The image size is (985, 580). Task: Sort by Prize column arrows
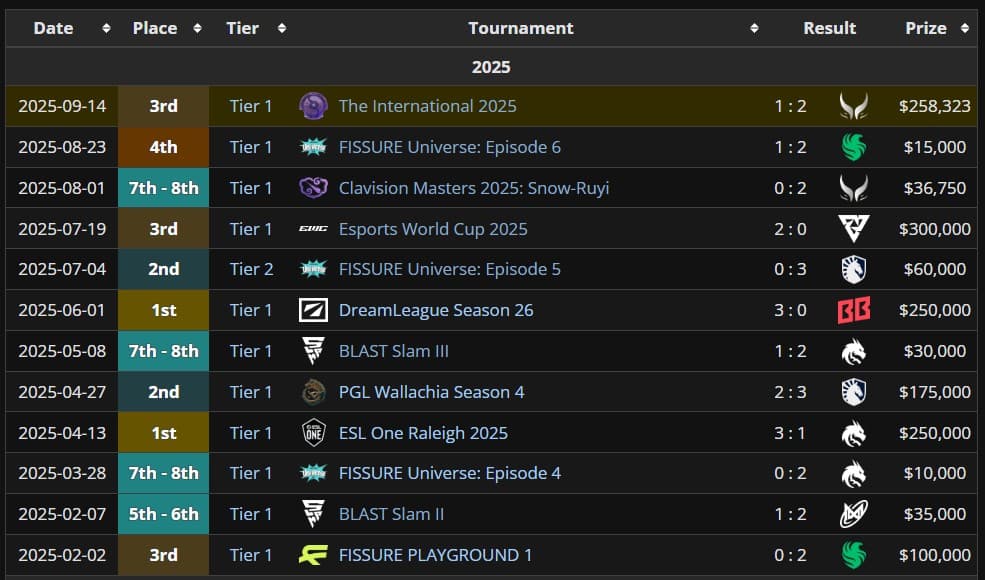965,29
